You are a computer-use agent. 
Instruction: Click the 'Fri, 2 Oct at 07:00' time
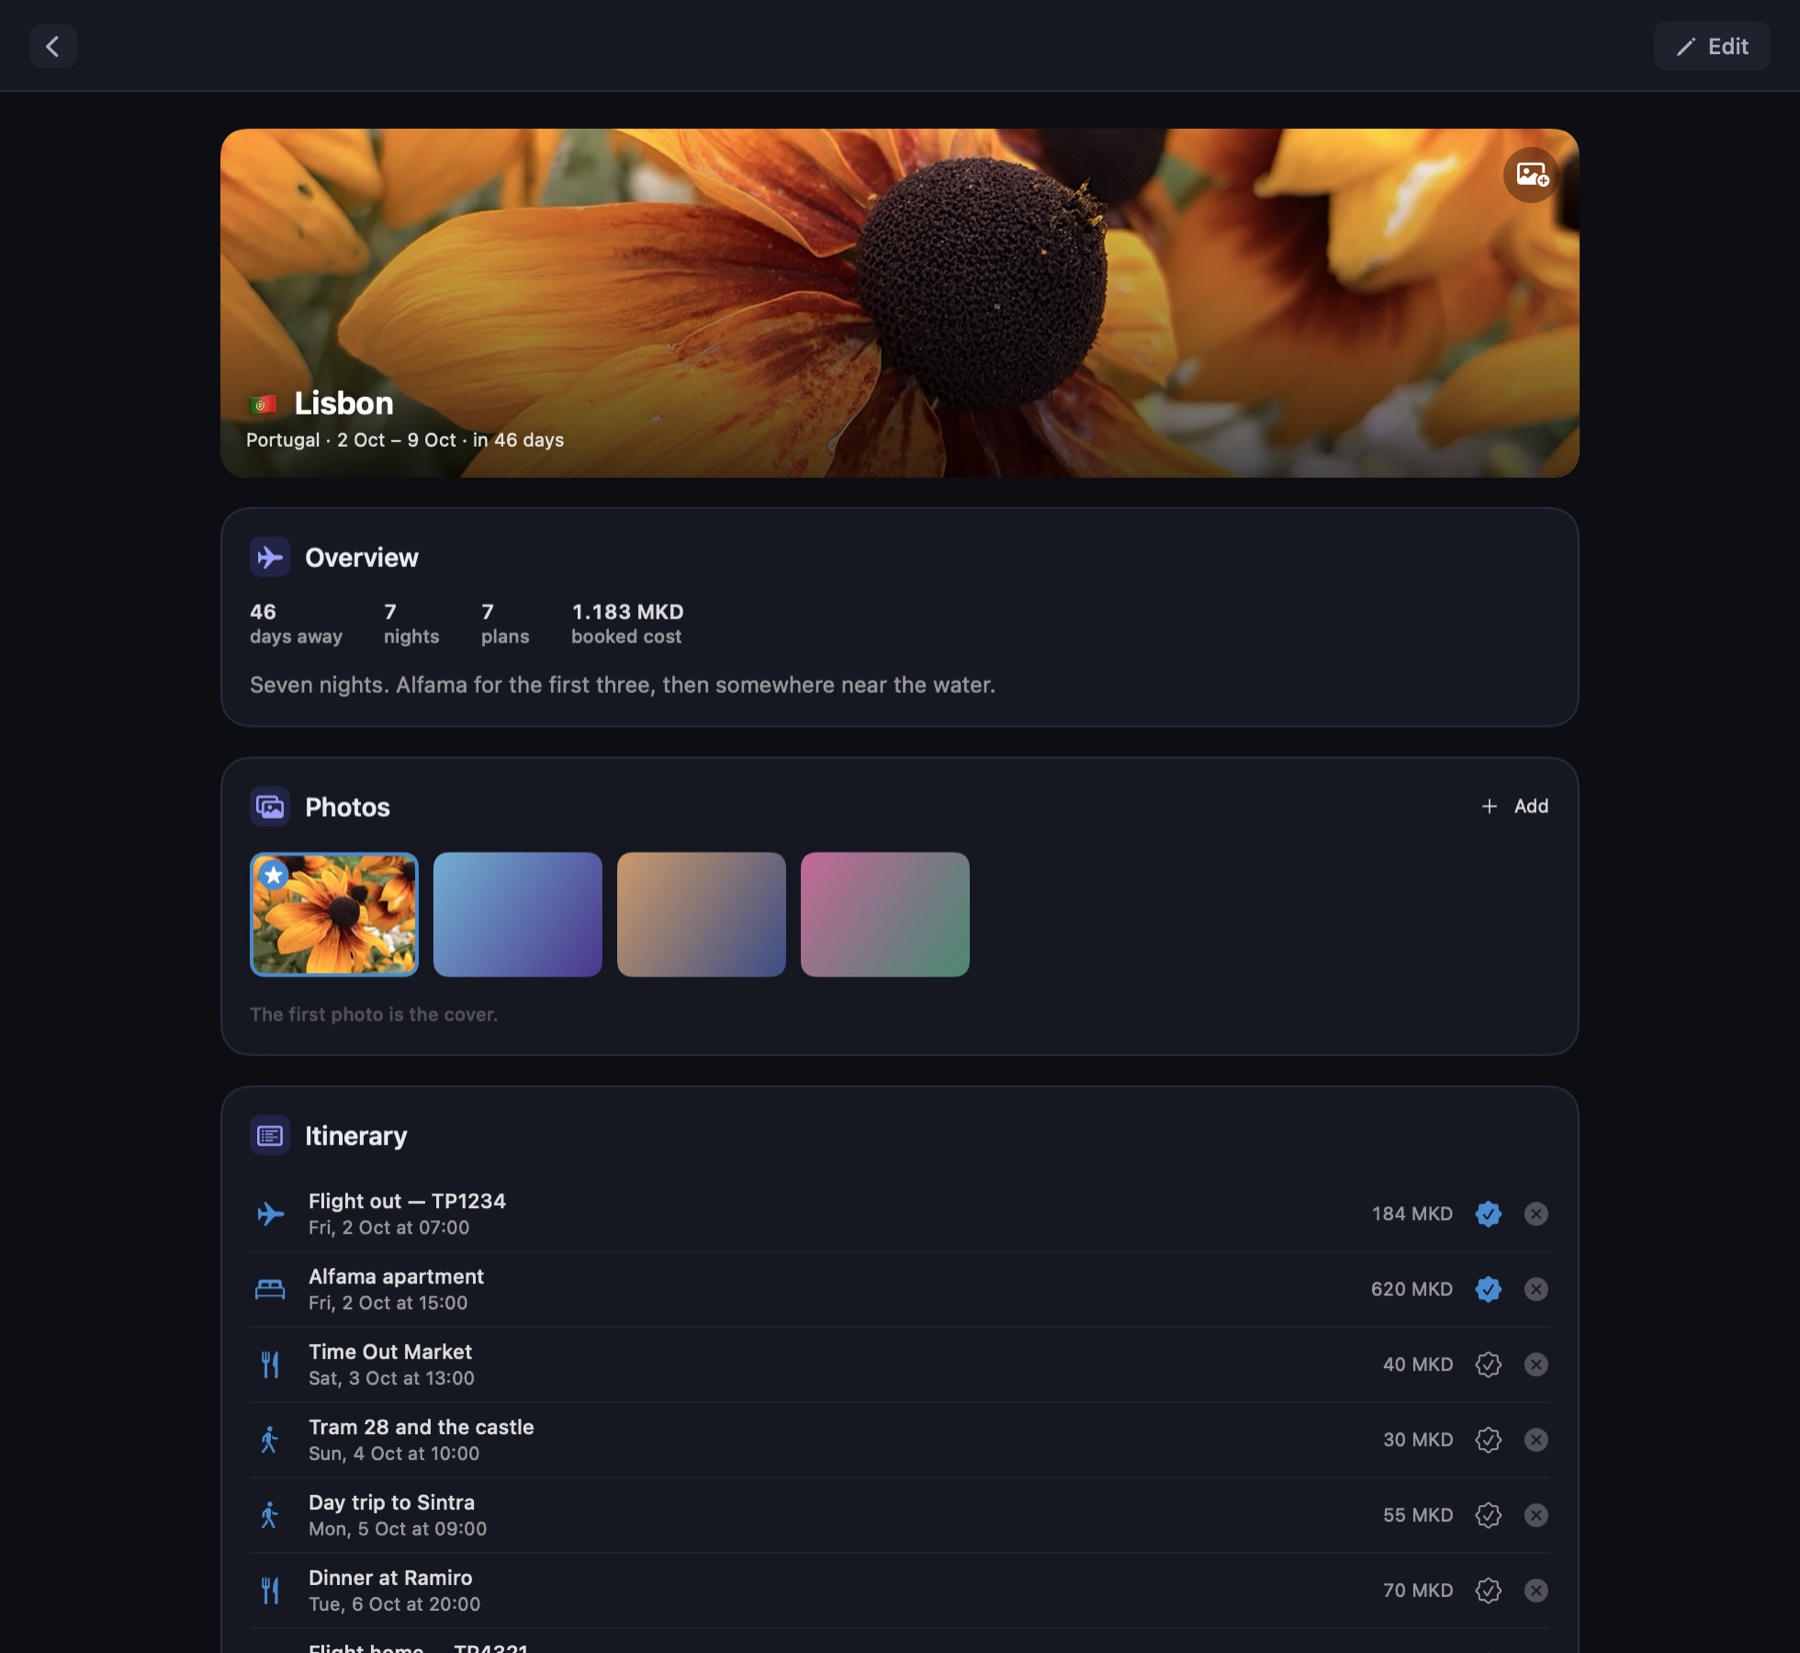(x=389, y=1228)
